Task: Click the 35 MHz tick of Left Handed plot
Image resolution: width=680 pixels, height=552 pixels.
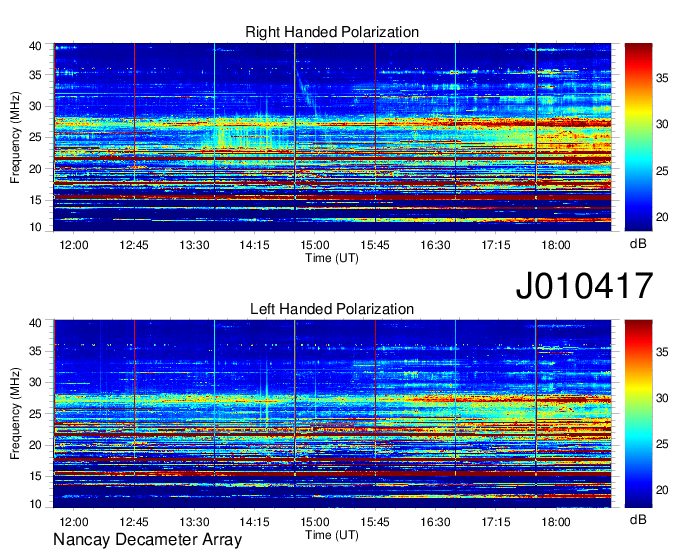Action: [x=36, y=351]
